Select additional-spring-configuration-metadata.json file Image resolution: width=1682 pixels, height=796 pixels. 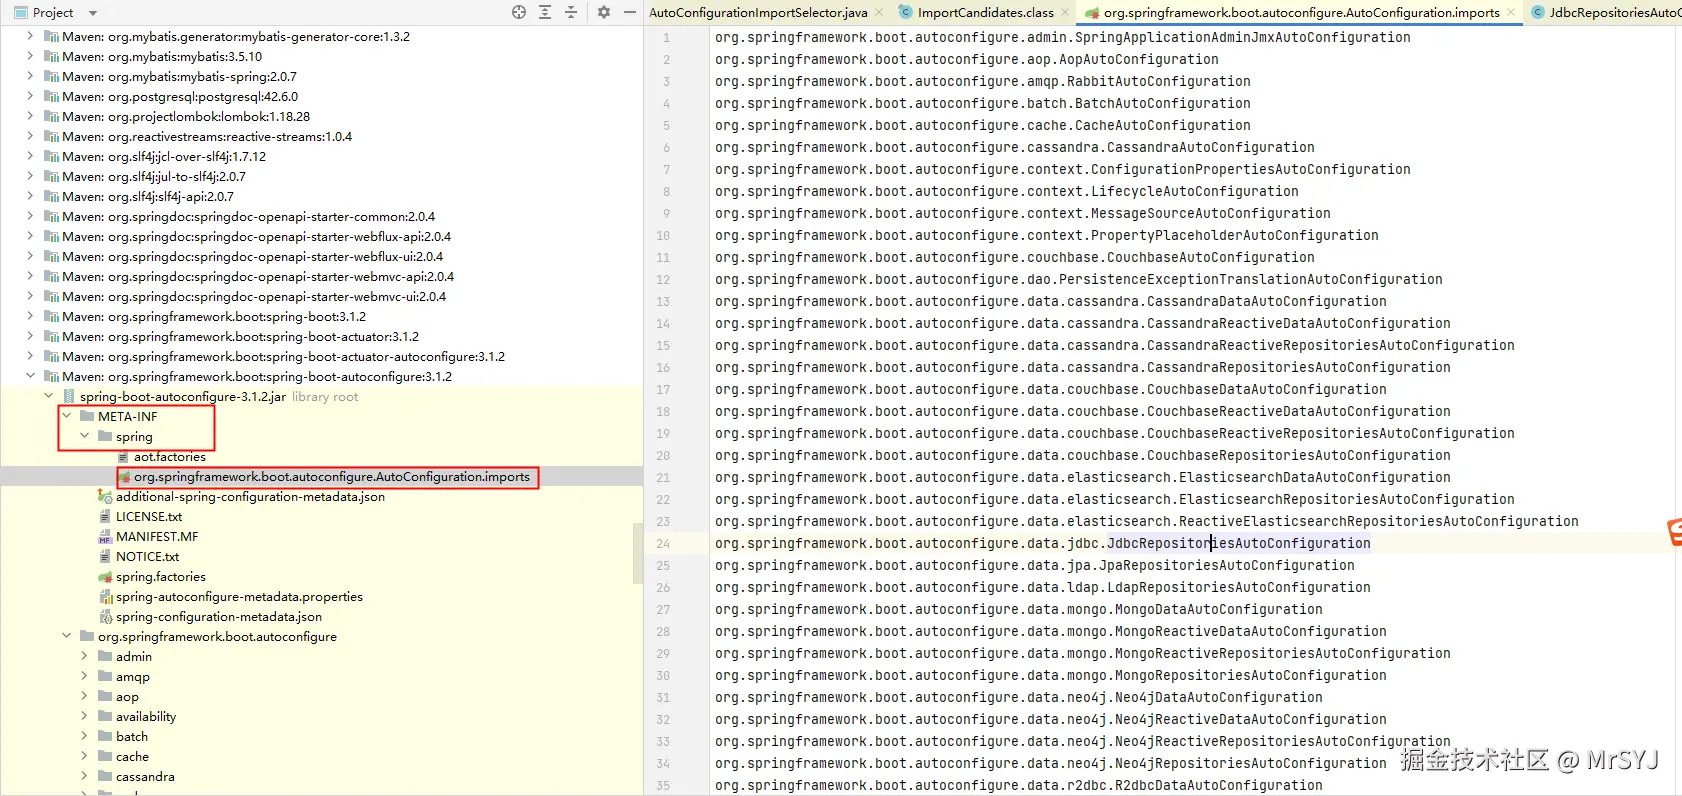pyautogui.click(x=249, y=497)
